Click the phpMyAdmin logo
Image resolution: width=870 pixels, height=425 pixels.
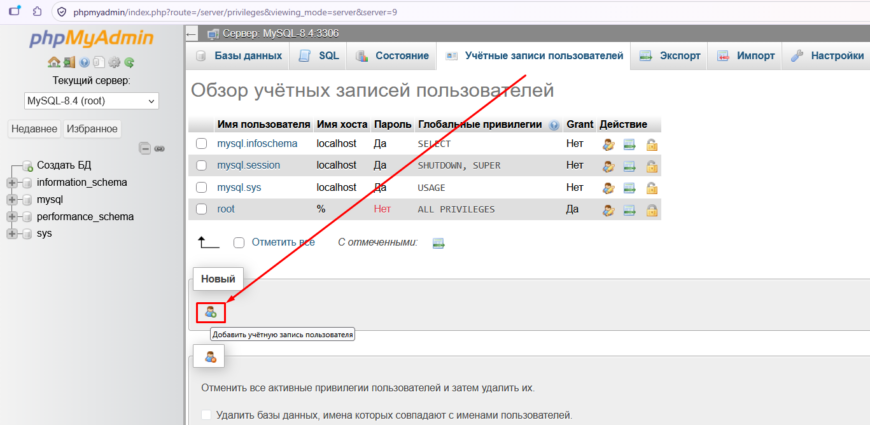(x=92, y=38)
